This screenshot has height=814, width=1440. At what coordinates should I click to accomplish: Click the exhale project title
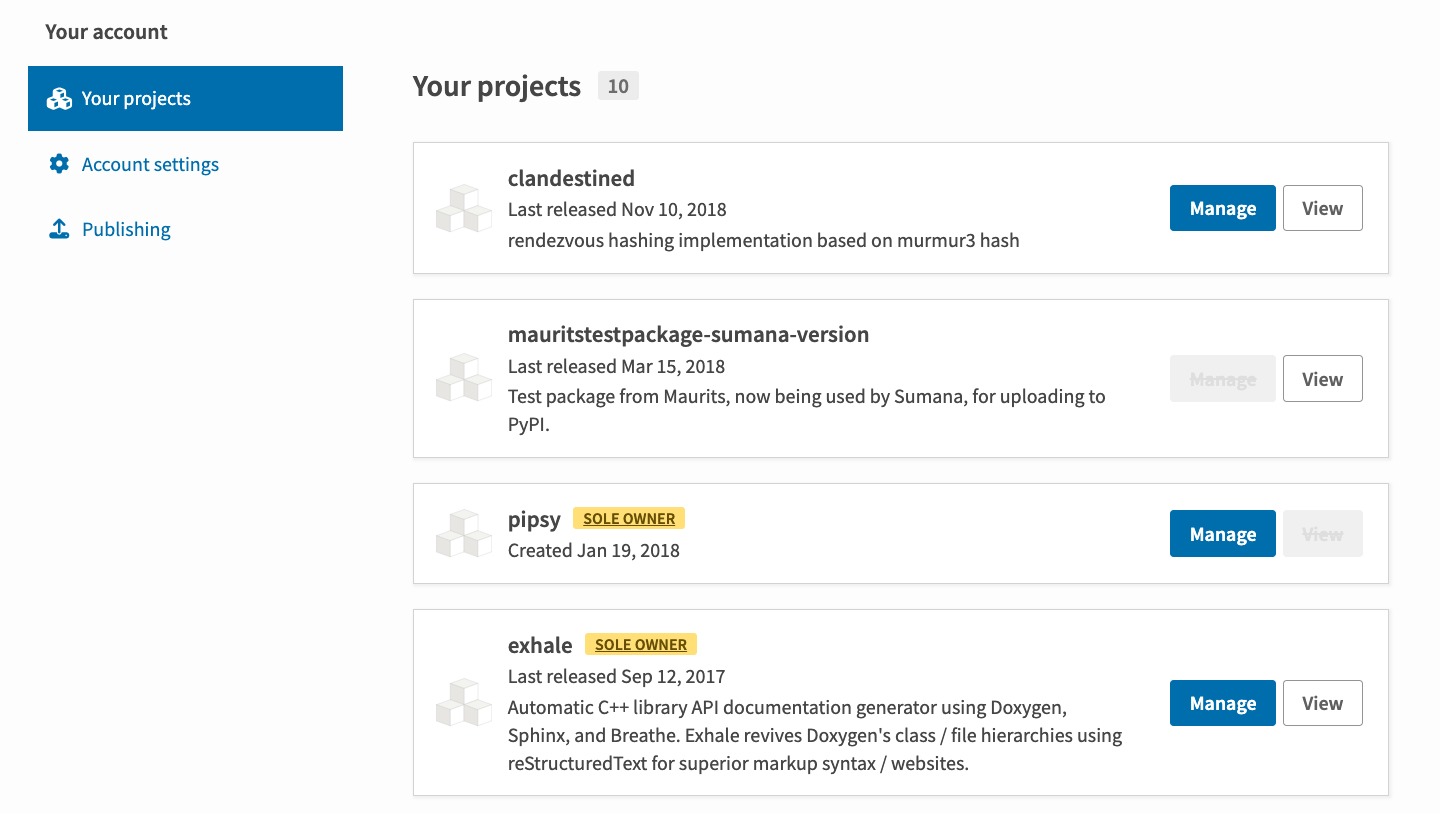[540, 645]
